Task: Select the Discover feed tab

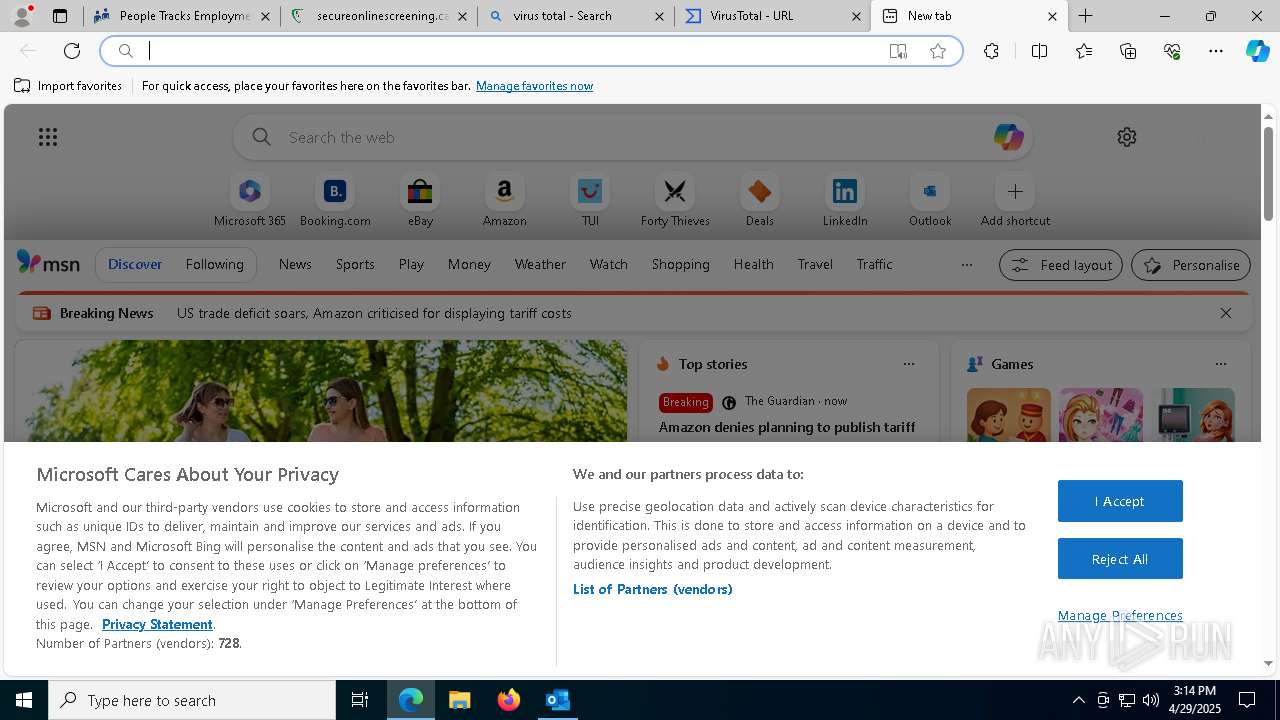Action: tap(135, 264)
